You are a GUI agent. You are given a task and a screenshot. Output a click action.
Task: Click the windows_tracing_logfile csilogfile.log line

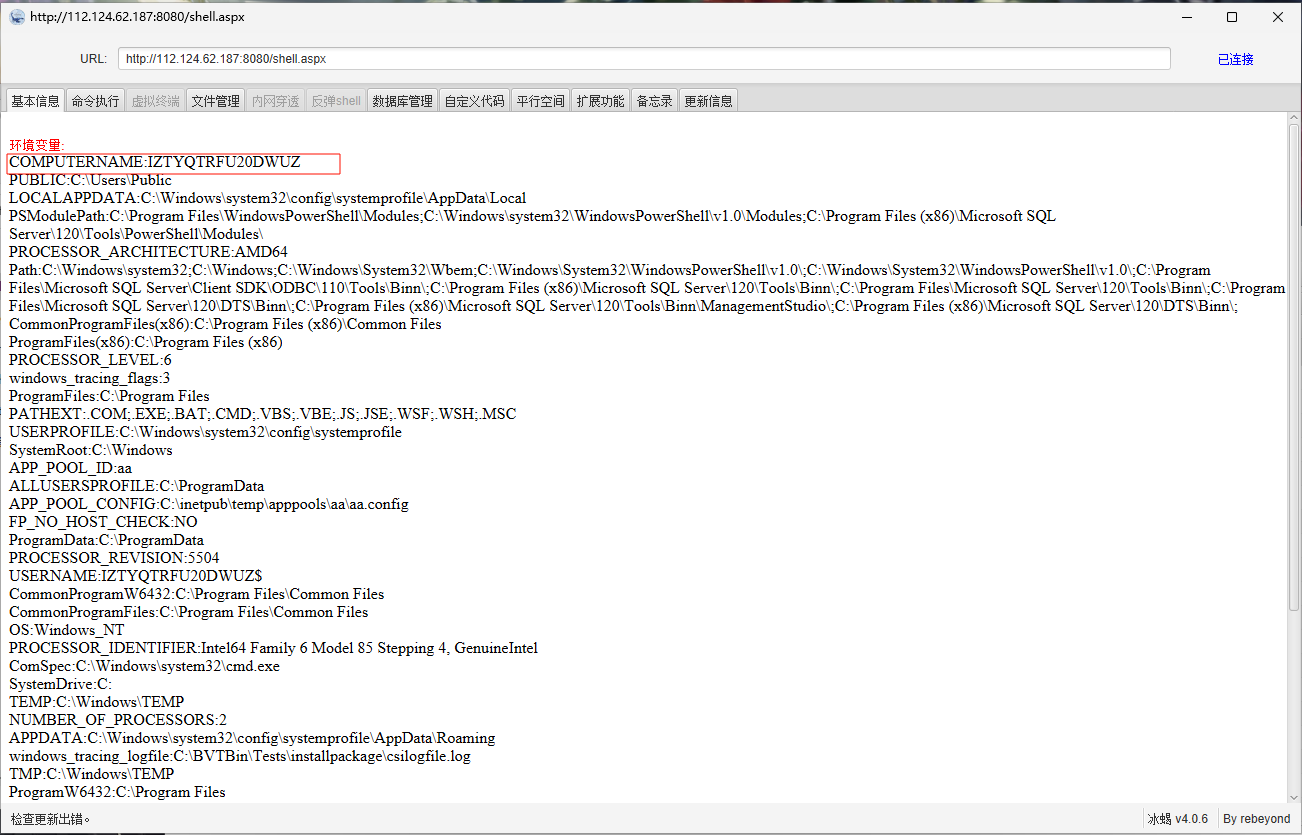click(240, 756)
